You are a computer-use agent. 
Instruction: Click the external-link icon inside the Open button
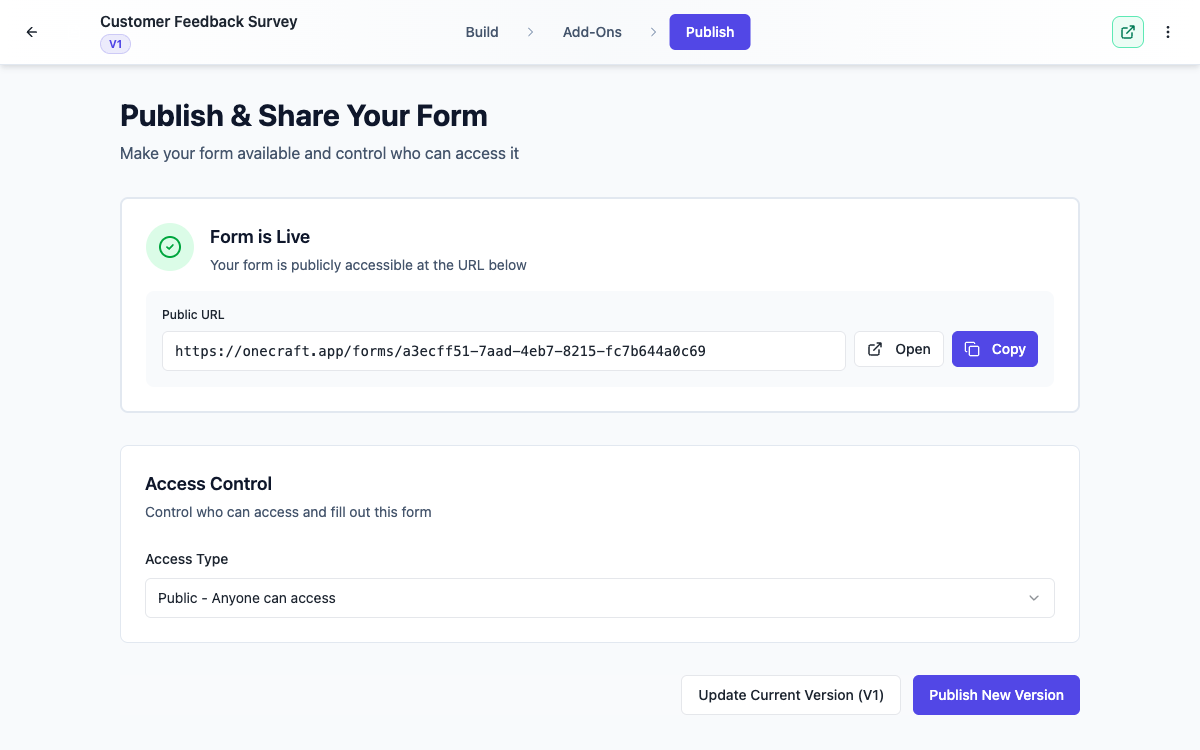(x=875, y=349)
